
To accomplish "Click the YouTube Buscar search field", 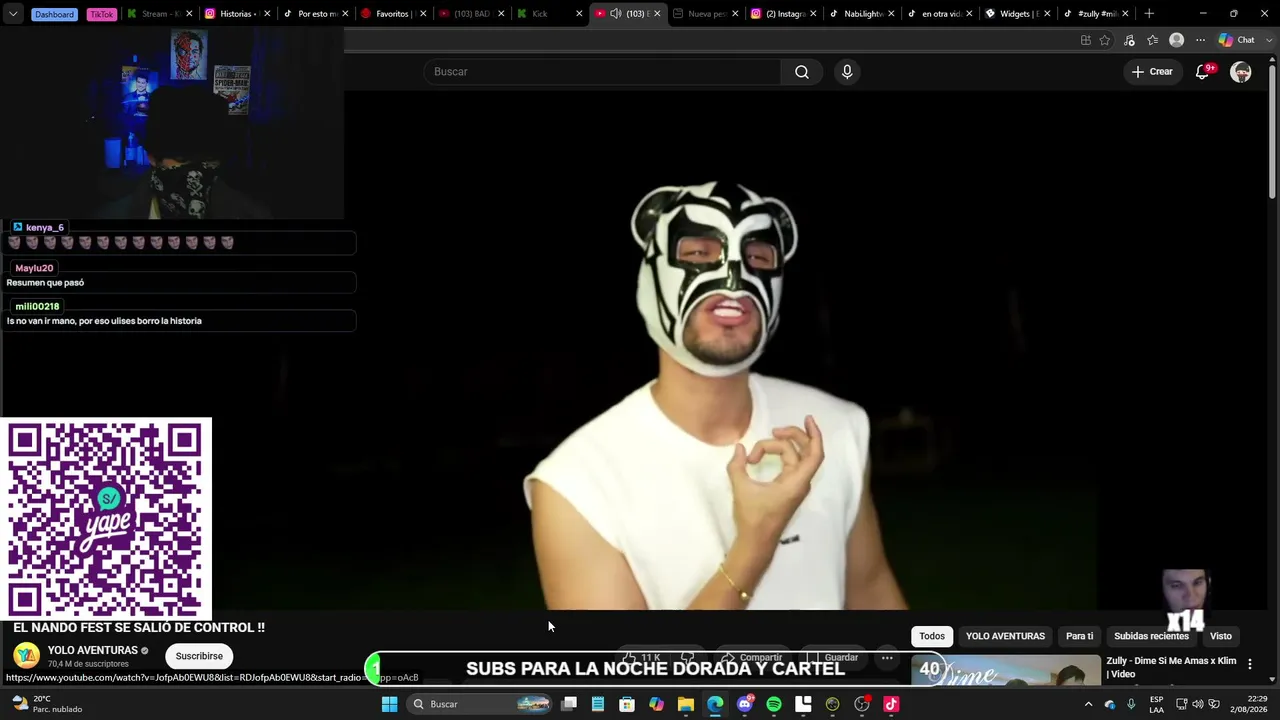I will [x=602, y=72].
